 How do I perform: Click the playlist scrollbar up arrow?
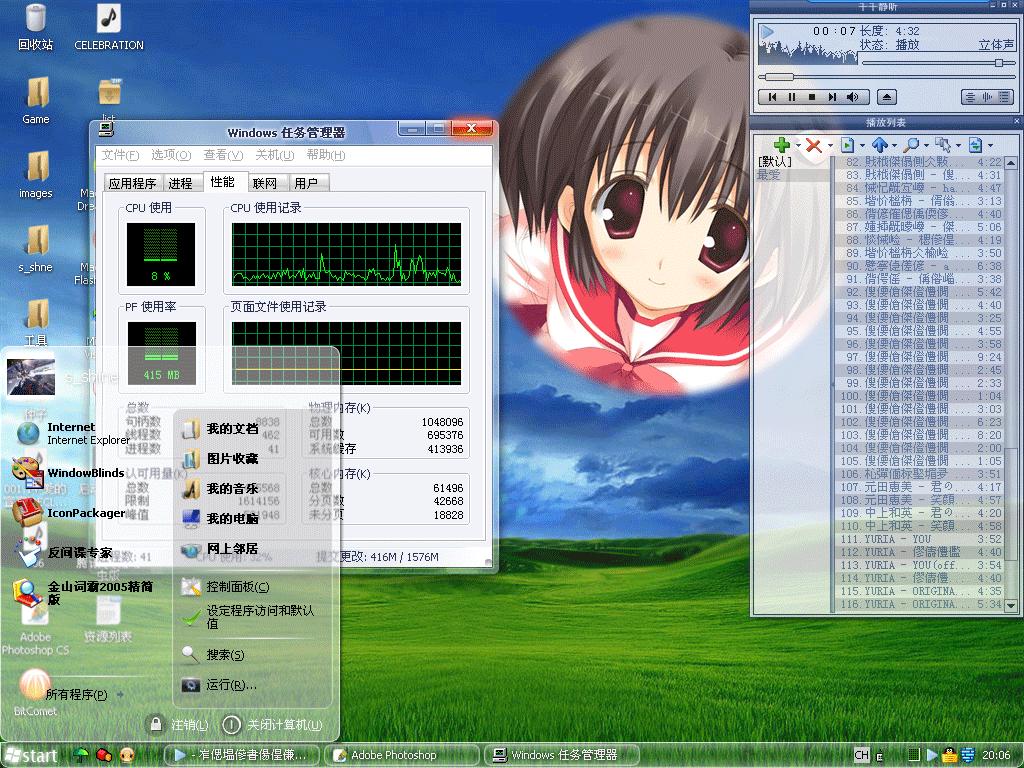(x=1011, y=163)
